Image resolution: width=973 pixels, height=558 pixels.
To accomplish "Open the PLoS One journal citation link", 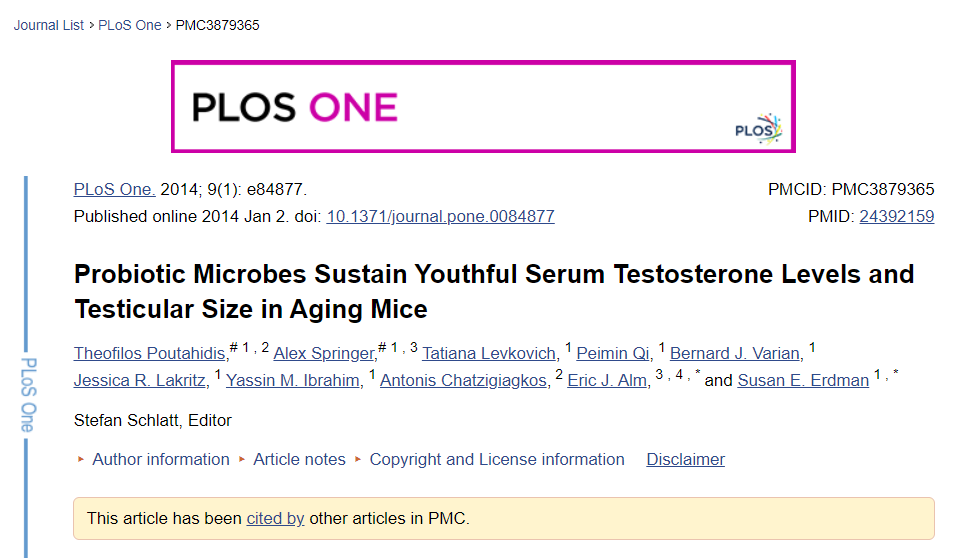I will 114,190.
